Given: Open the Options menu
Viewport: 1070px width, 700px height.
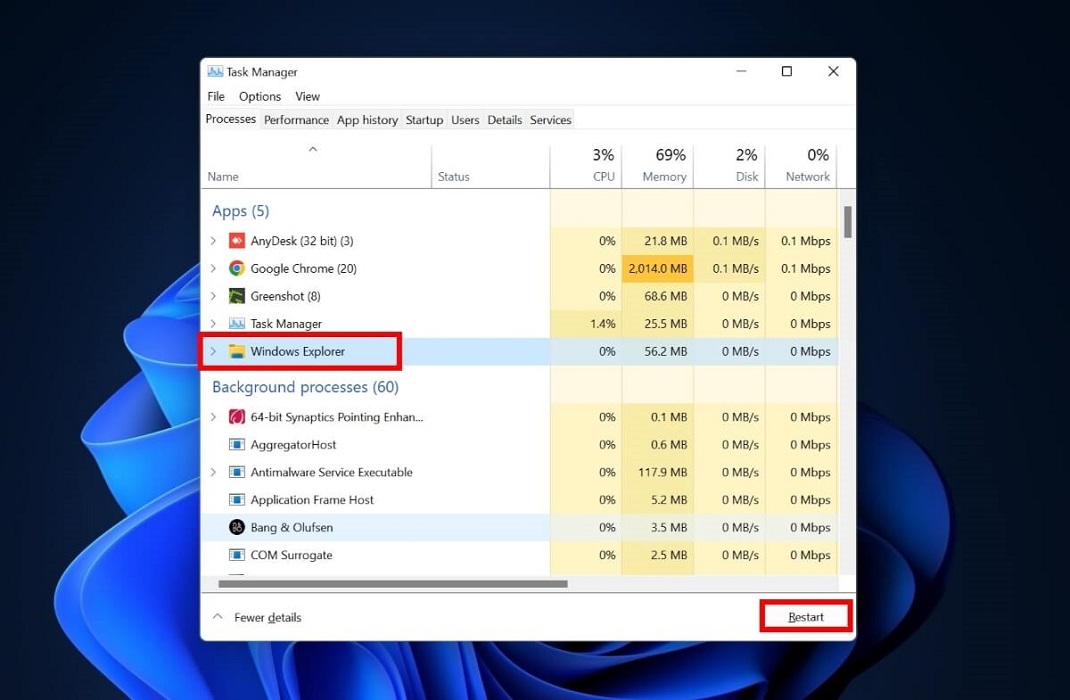Looking at the screenshot, I should [x=259, y=96].
